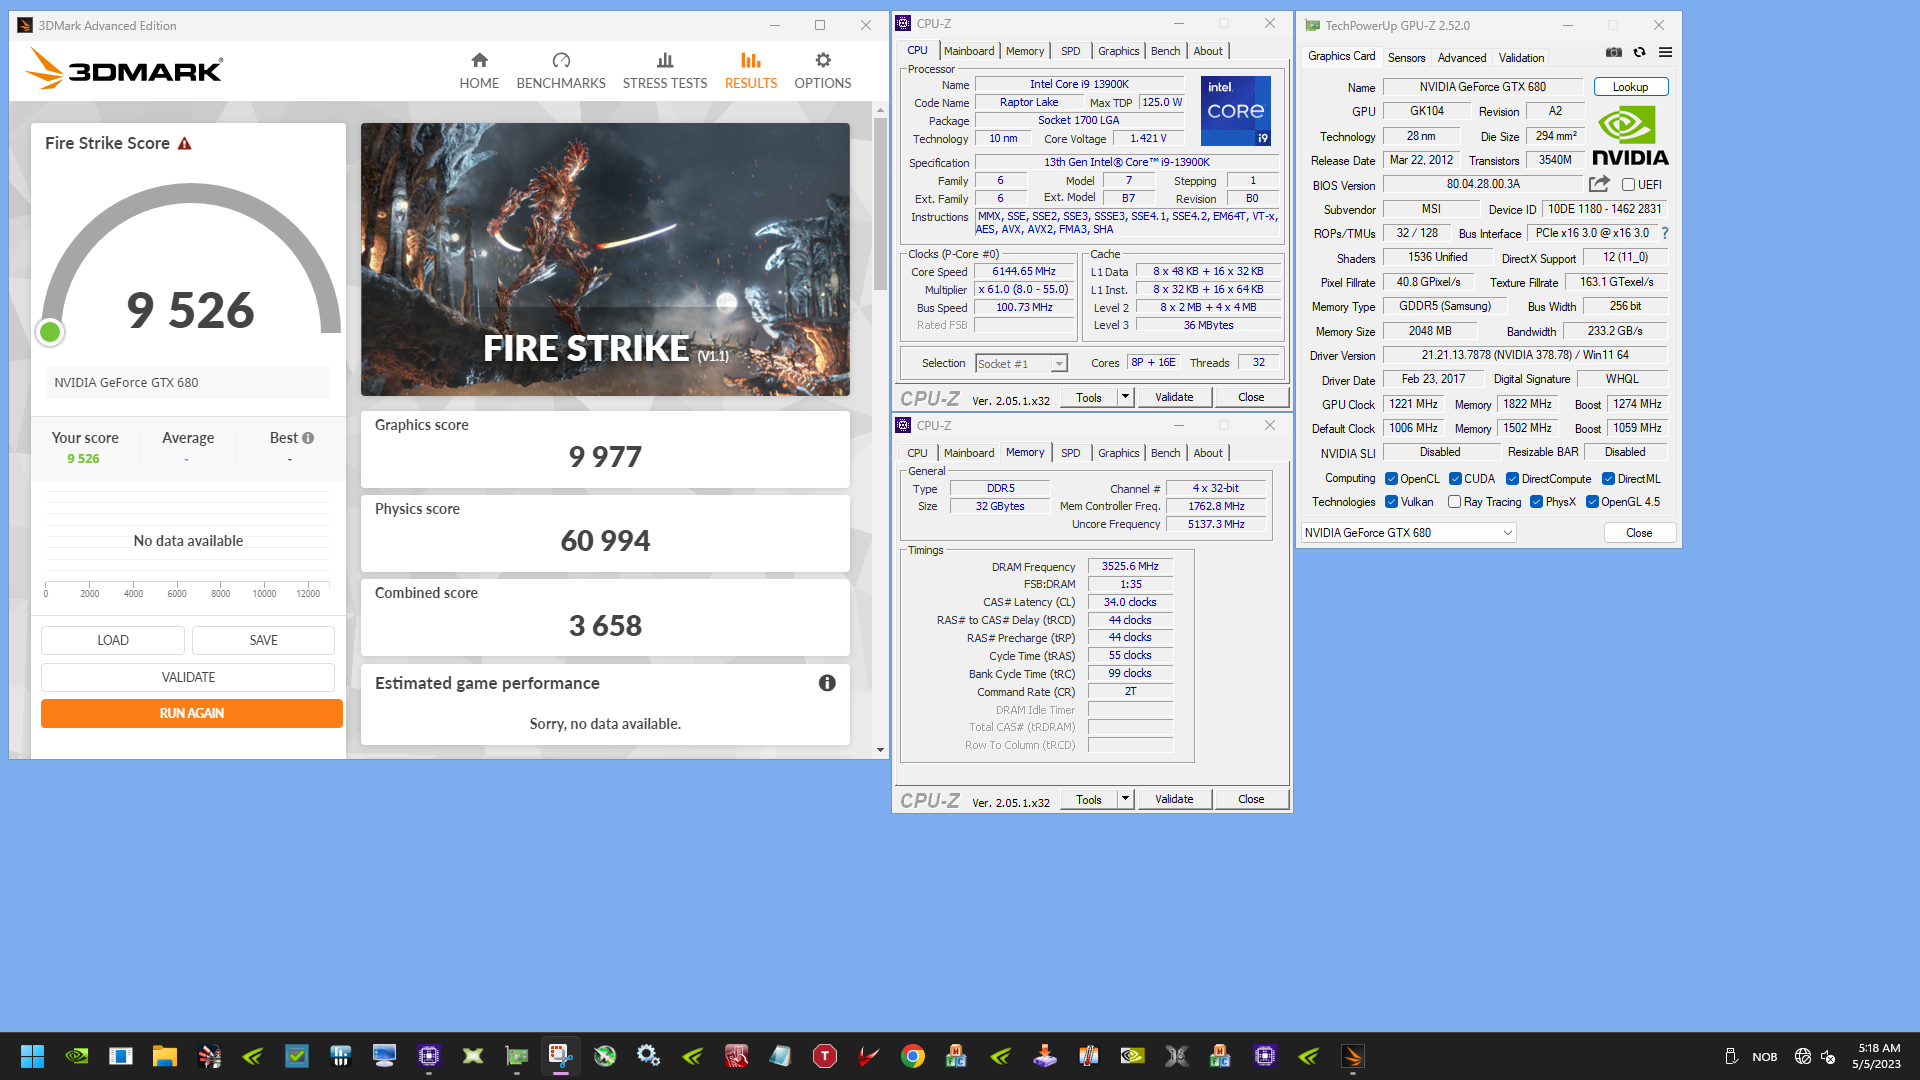Click the SAVE button in 3DMark

point(263,640)
